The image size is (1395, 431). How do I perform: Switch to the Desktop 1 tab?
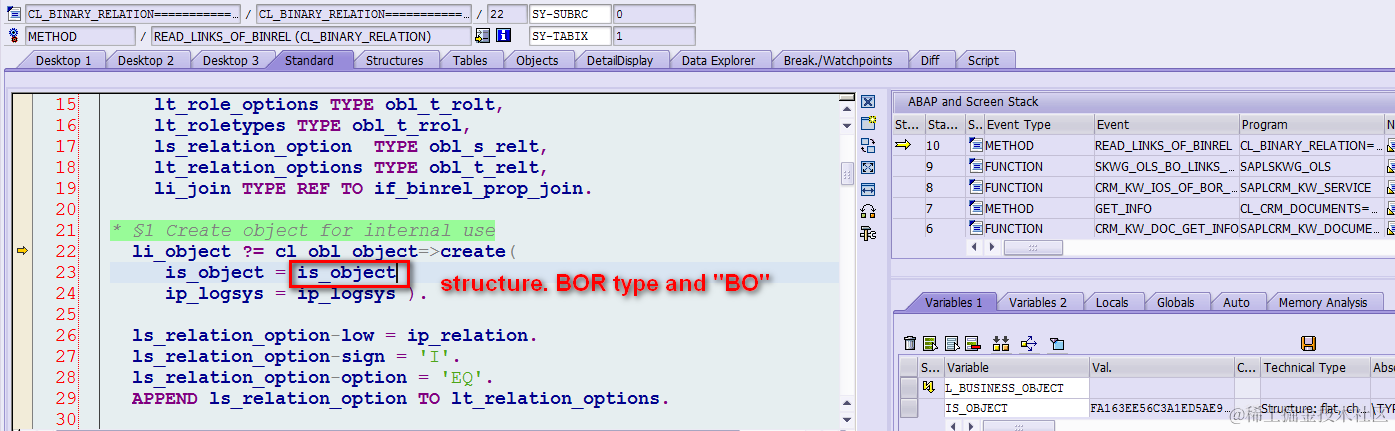64,60
